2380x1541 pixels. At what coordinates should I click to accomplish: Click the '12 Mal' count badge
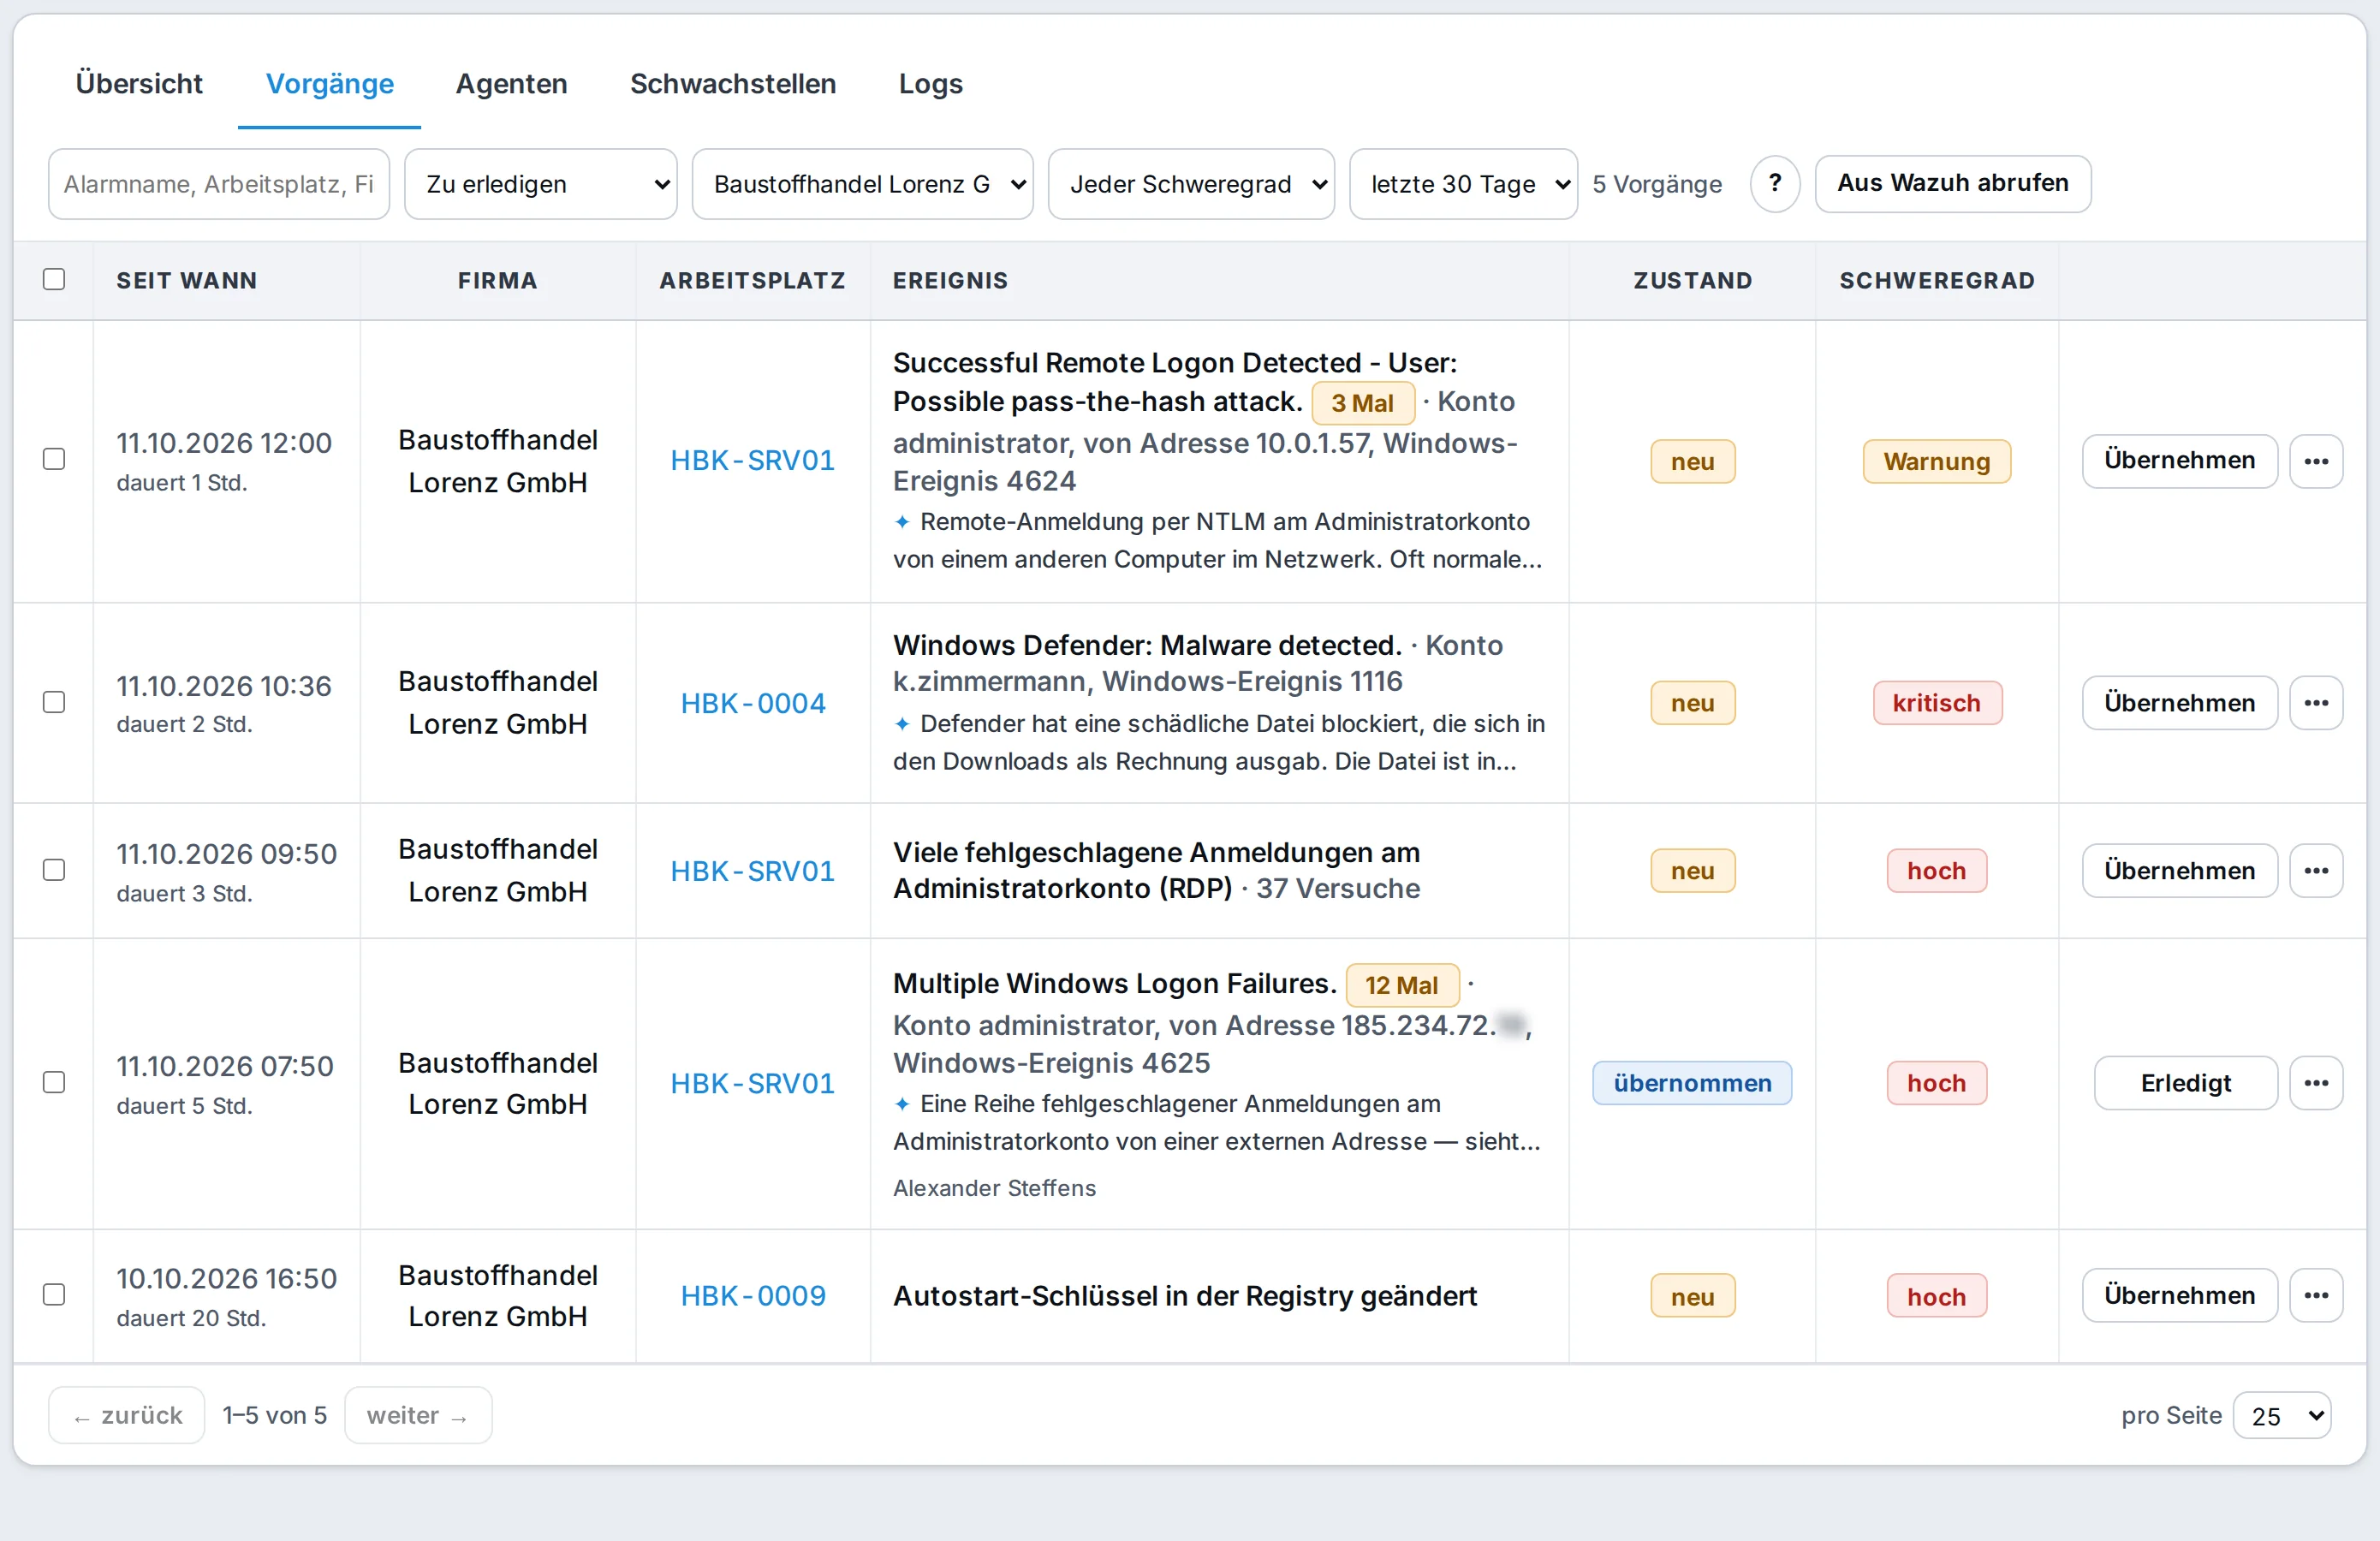[x=1402, y=985]
